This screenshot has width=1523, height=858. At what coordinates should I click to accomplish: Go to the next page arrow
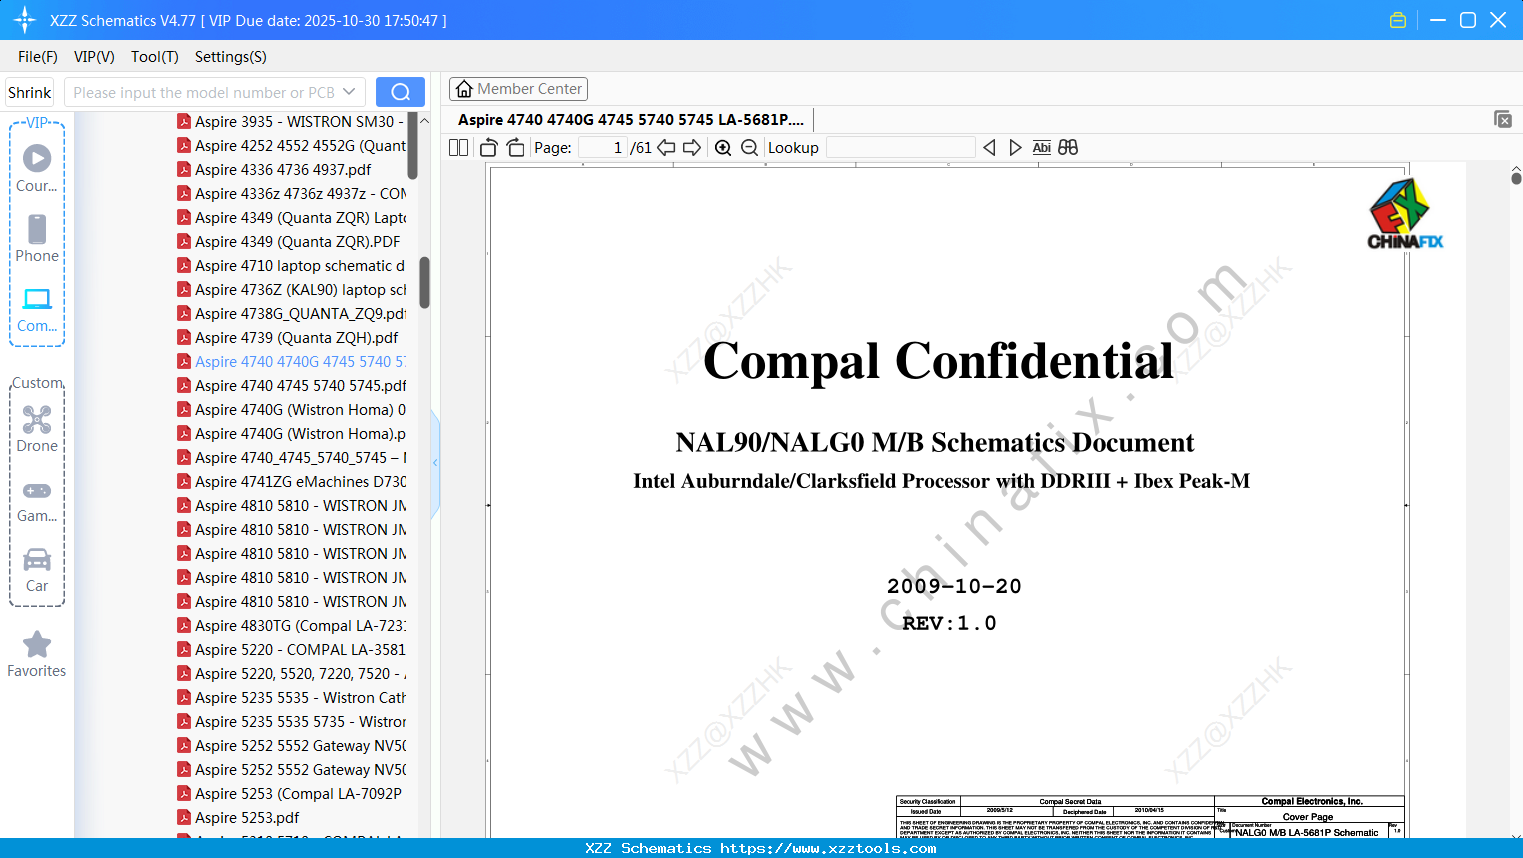click(x=692, y=148)
